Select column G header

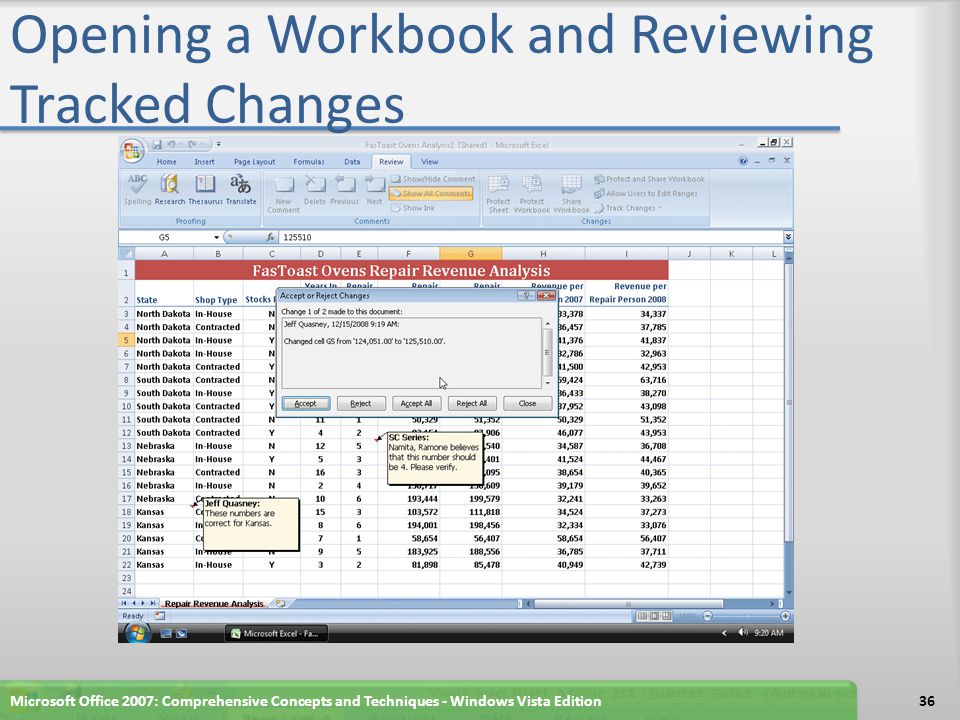point(470,253)
